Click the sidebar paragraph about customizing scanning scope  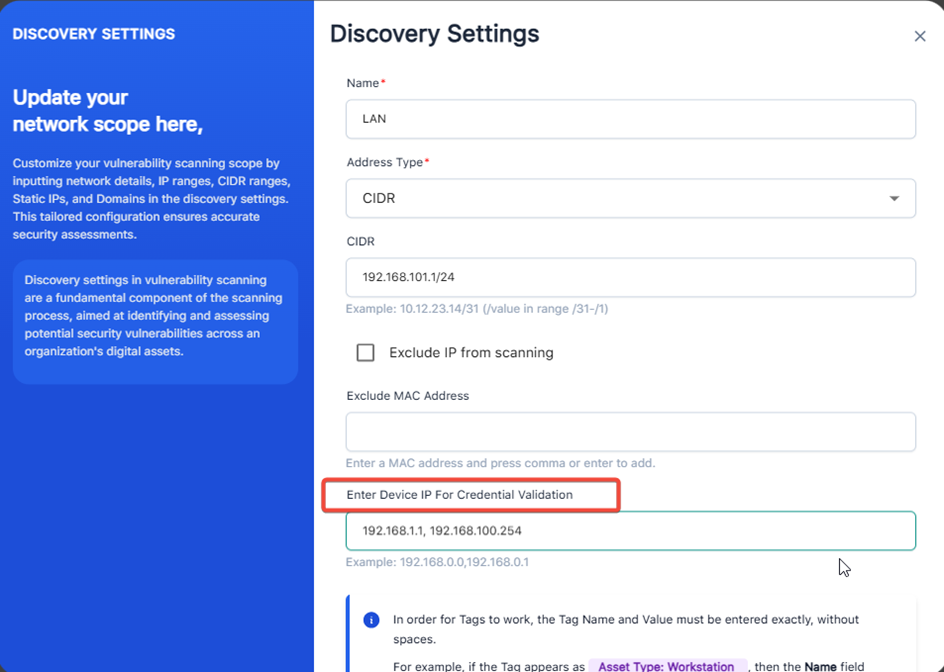click(151, 198)
